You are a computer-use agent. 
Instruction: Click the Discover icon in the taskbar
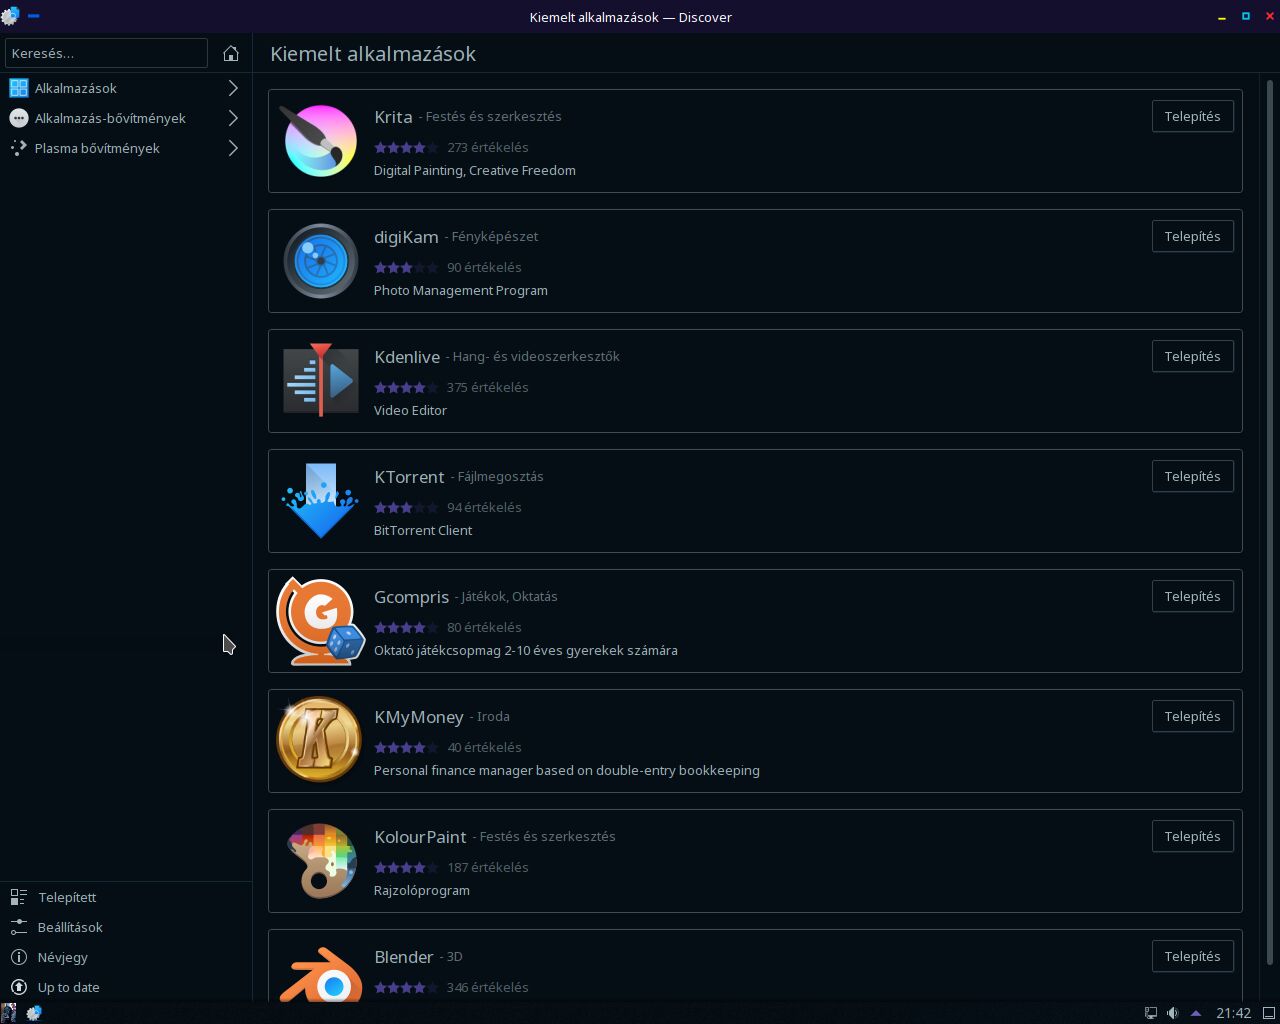(33, 1013)
